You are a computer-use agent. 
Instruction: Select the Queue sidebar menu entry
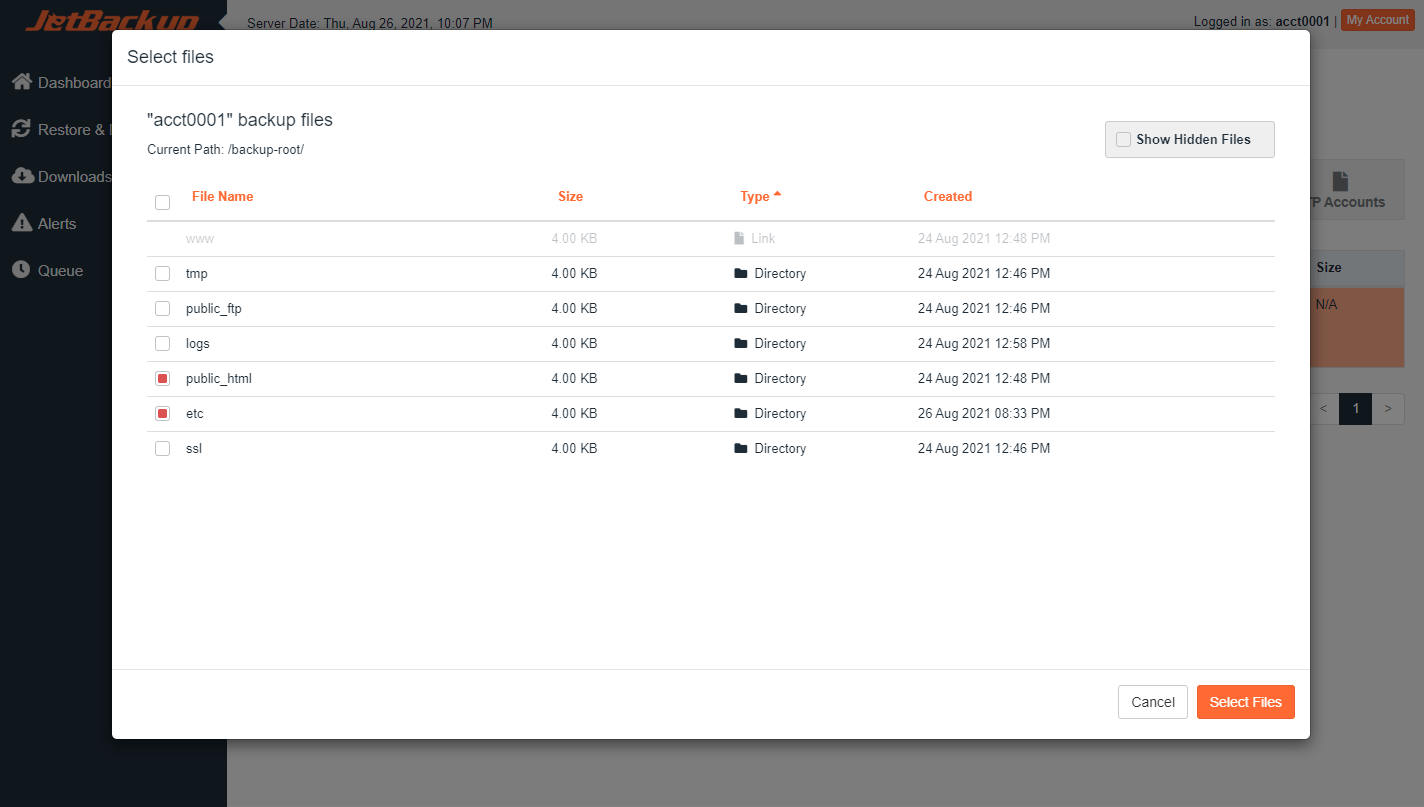pos(48,270)
